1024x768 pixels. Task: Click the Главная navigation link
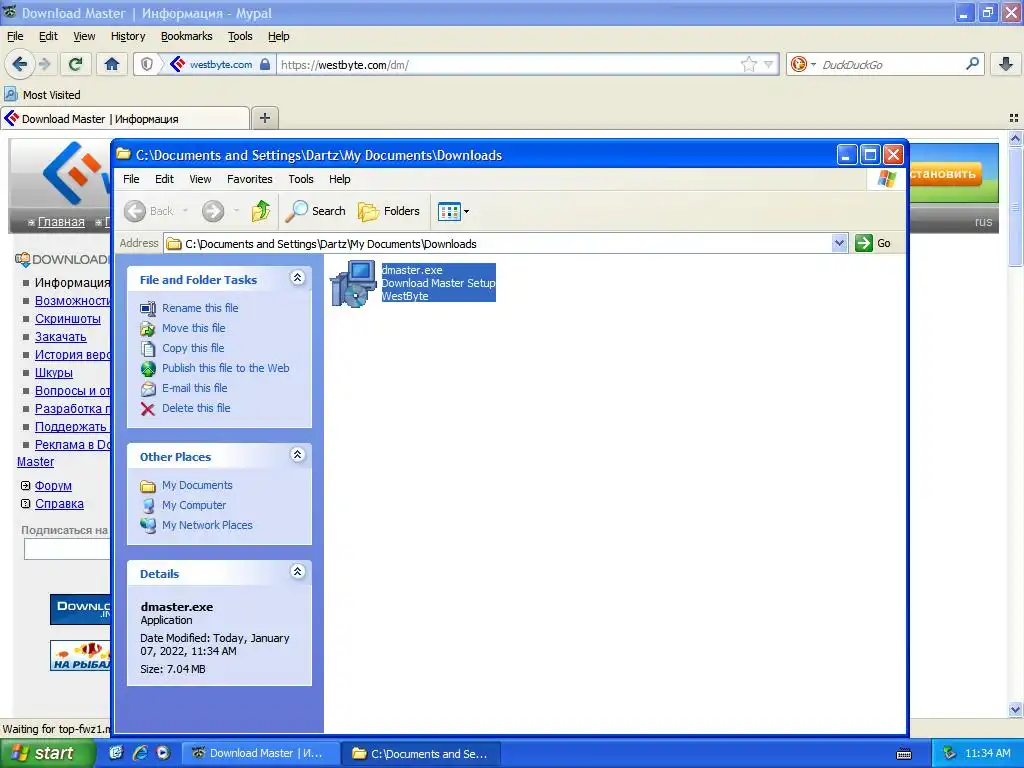[x=61, y=222]
